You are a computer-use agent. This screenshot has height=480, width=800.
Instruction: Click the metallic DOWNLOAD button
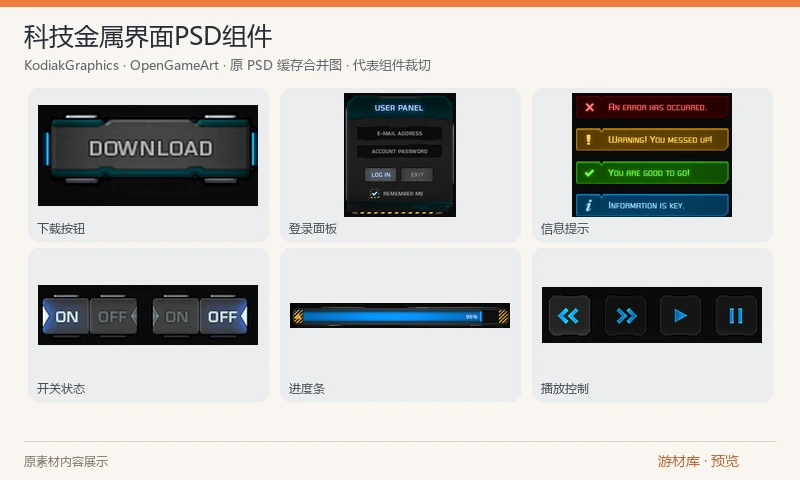pyautogui.click(x=150, y=148)
